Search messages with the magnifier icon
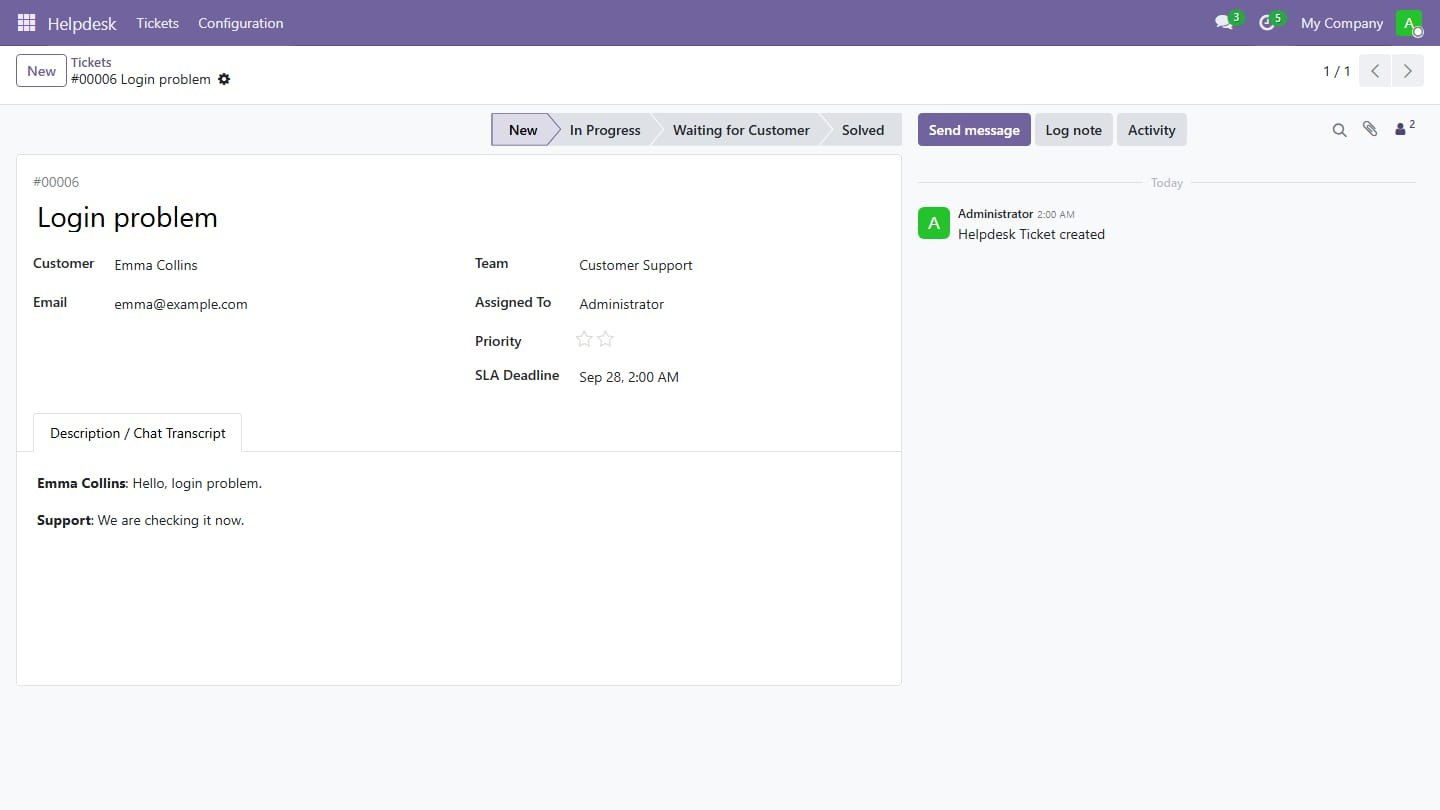Image resolution: width=1440 pixels, height=810 pixels. (x=1339, y=130)
